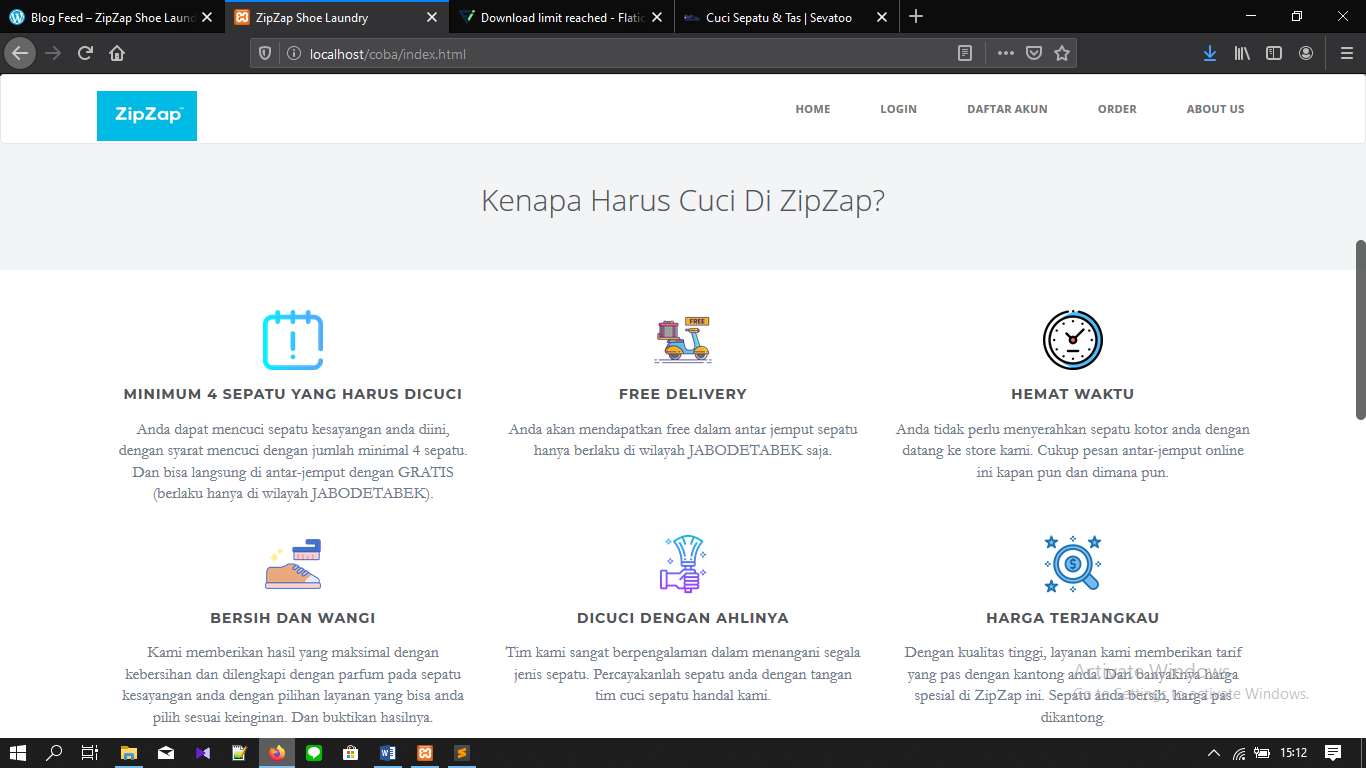Open the XAMPP Control Panel from the taskbar
1366x768 pixels.
(425, 753)
